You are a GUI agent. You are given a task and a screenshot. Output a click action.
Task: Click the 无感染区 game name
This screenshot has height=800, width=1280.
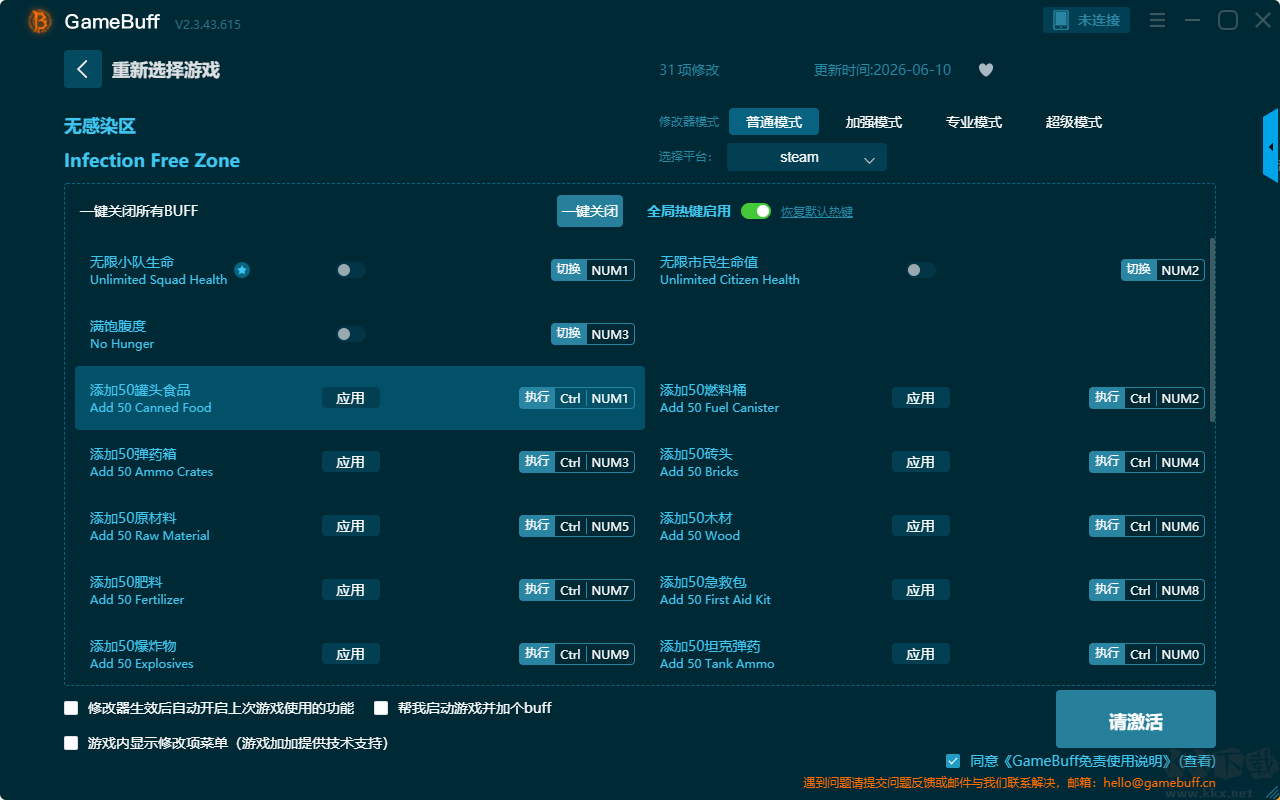pyautogui.click(x=100, y=126)
